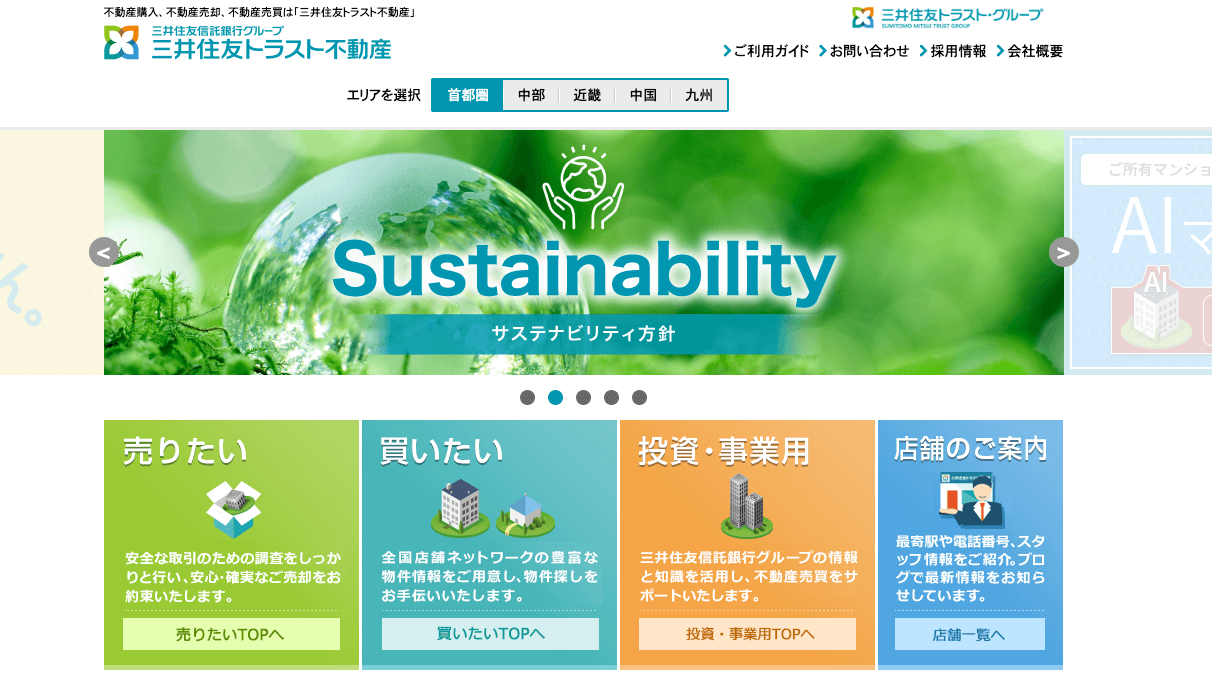
Task: Go to previous slide with left arrow
Action: (104, 252)
